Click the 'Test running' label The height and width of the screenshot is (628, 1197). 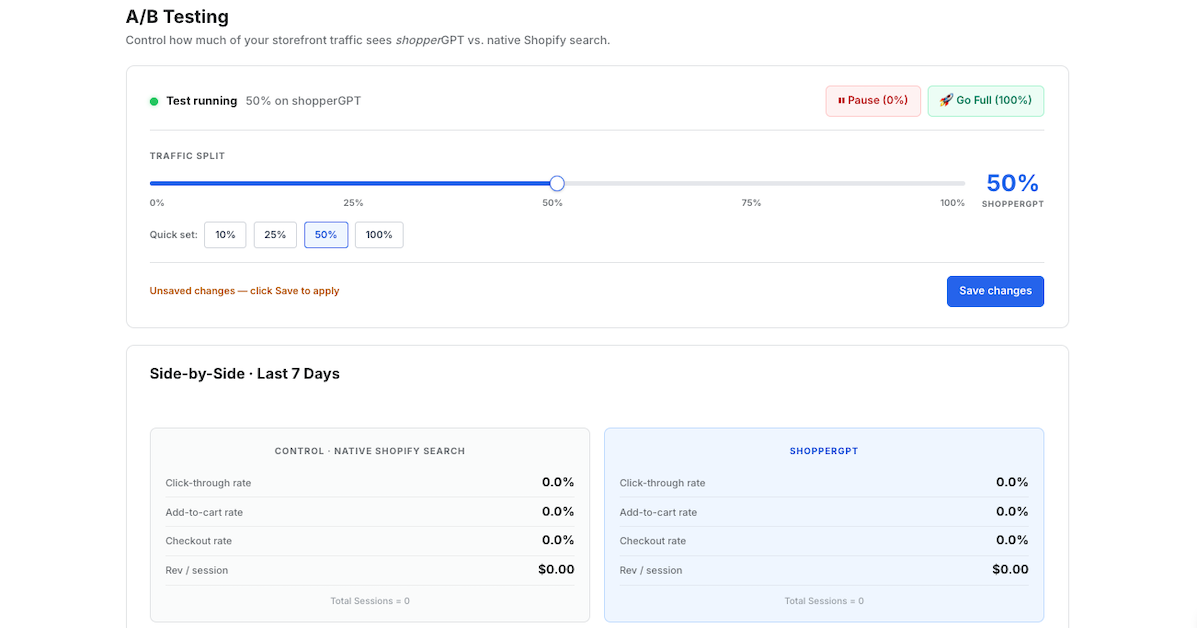pos(202,101)
